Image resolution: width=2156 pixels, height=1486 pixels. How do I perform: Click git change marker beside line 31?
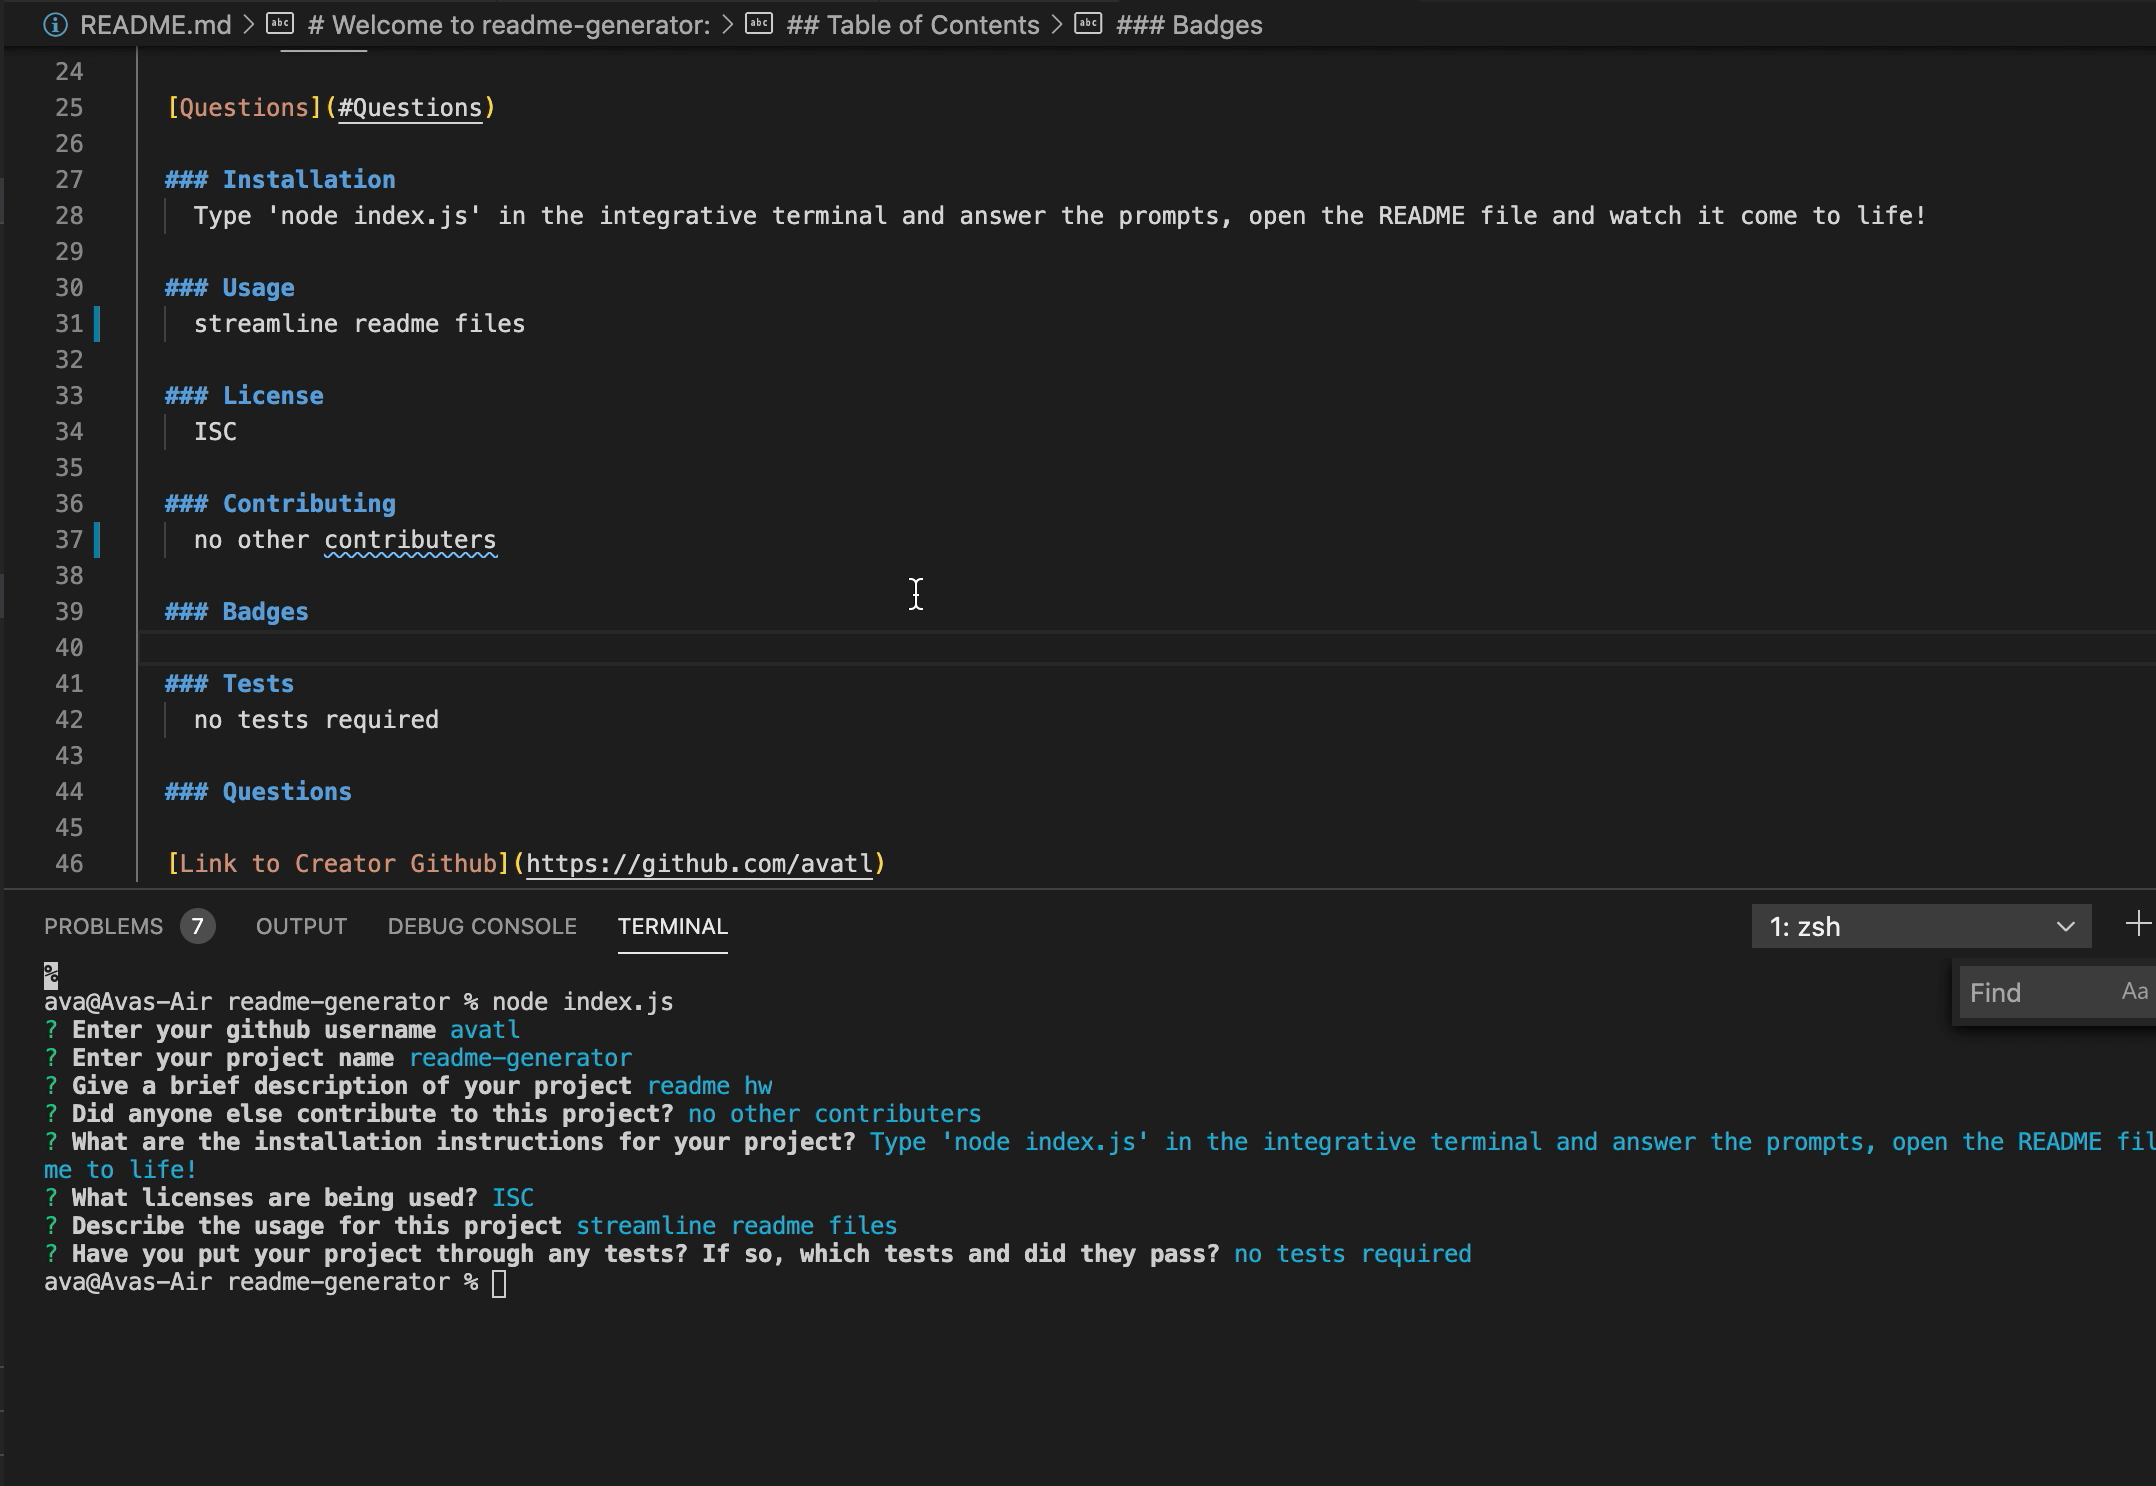point(97,323)
